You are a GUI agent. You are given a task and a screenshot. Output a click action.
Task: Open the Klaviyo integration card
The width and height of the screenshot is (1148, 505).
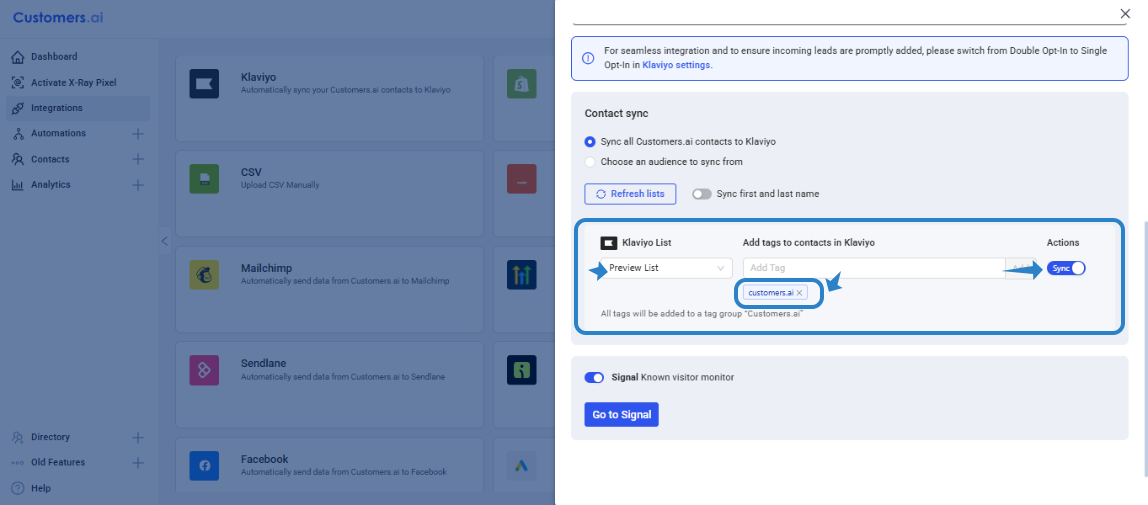pyautogui.click(x=329, y=98)
